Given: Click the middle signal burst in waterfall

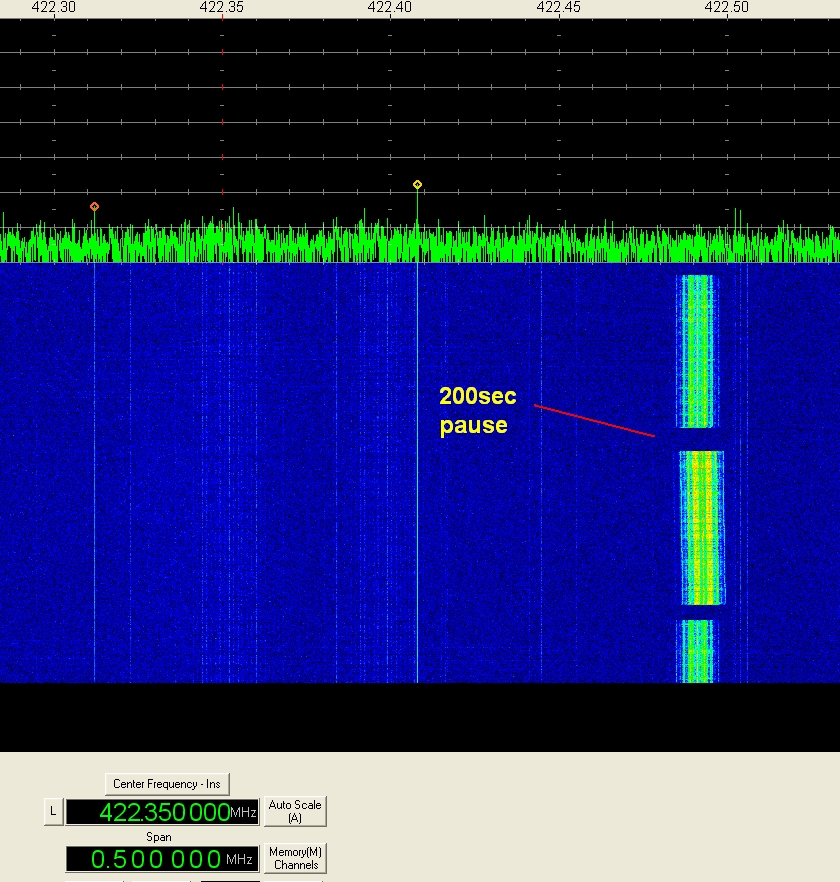Looking at the screenshot, I should click(x=701, y=527).
